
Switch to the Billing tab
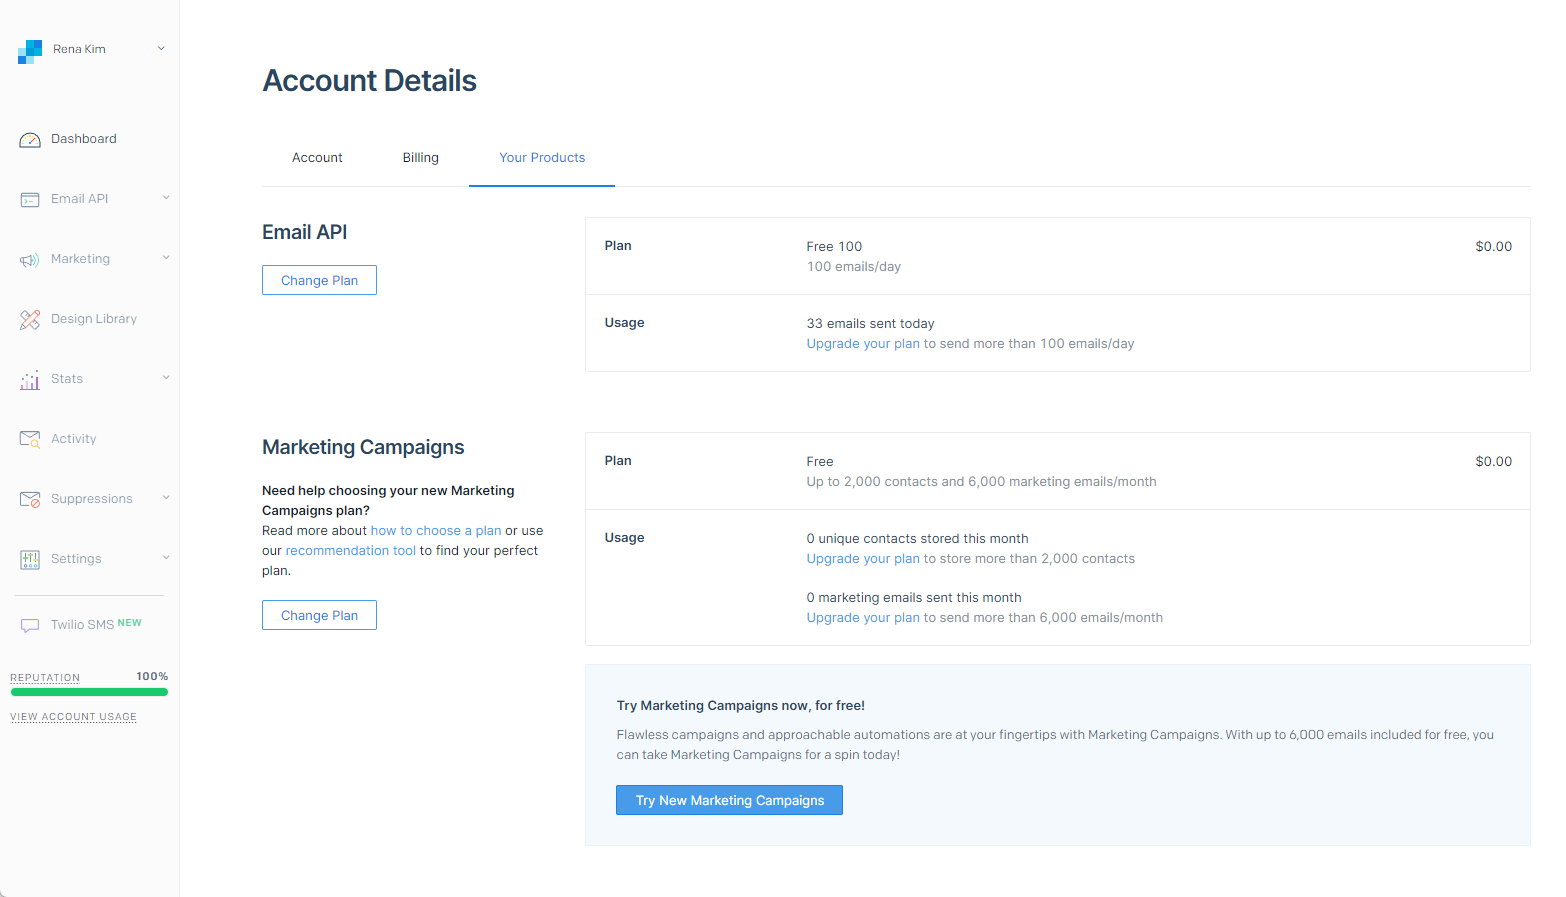pos(421,158)
